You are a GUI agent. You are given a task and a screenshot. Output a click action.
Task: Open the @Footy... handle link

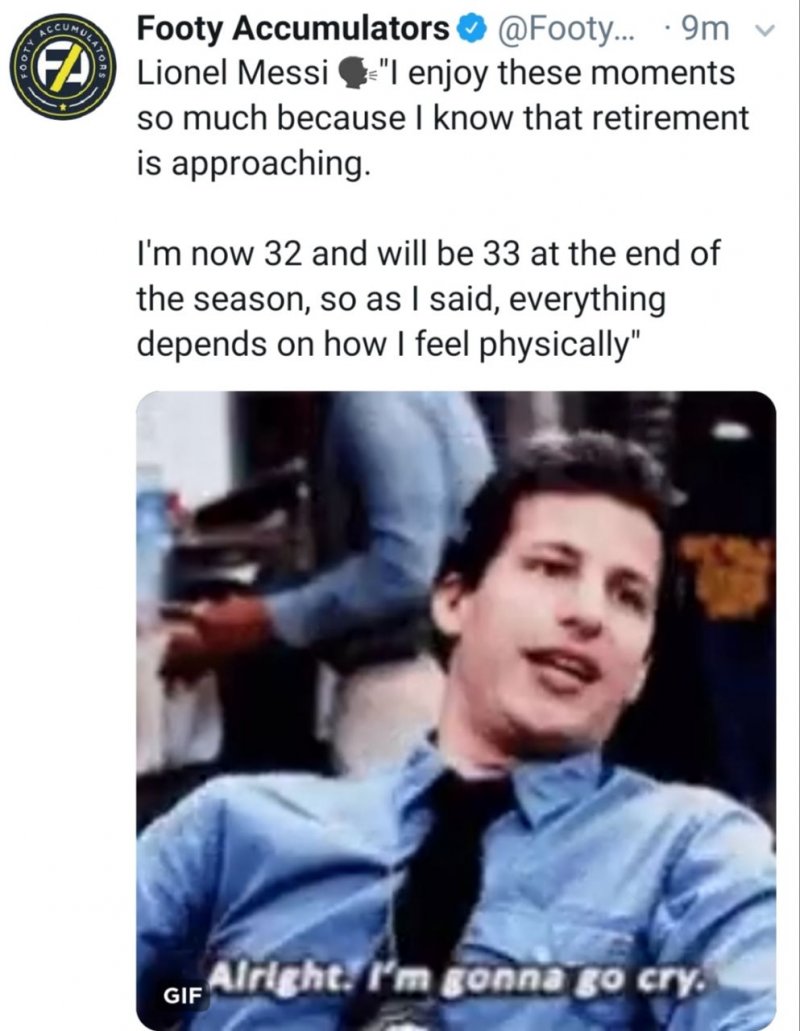tap(567, 30)
